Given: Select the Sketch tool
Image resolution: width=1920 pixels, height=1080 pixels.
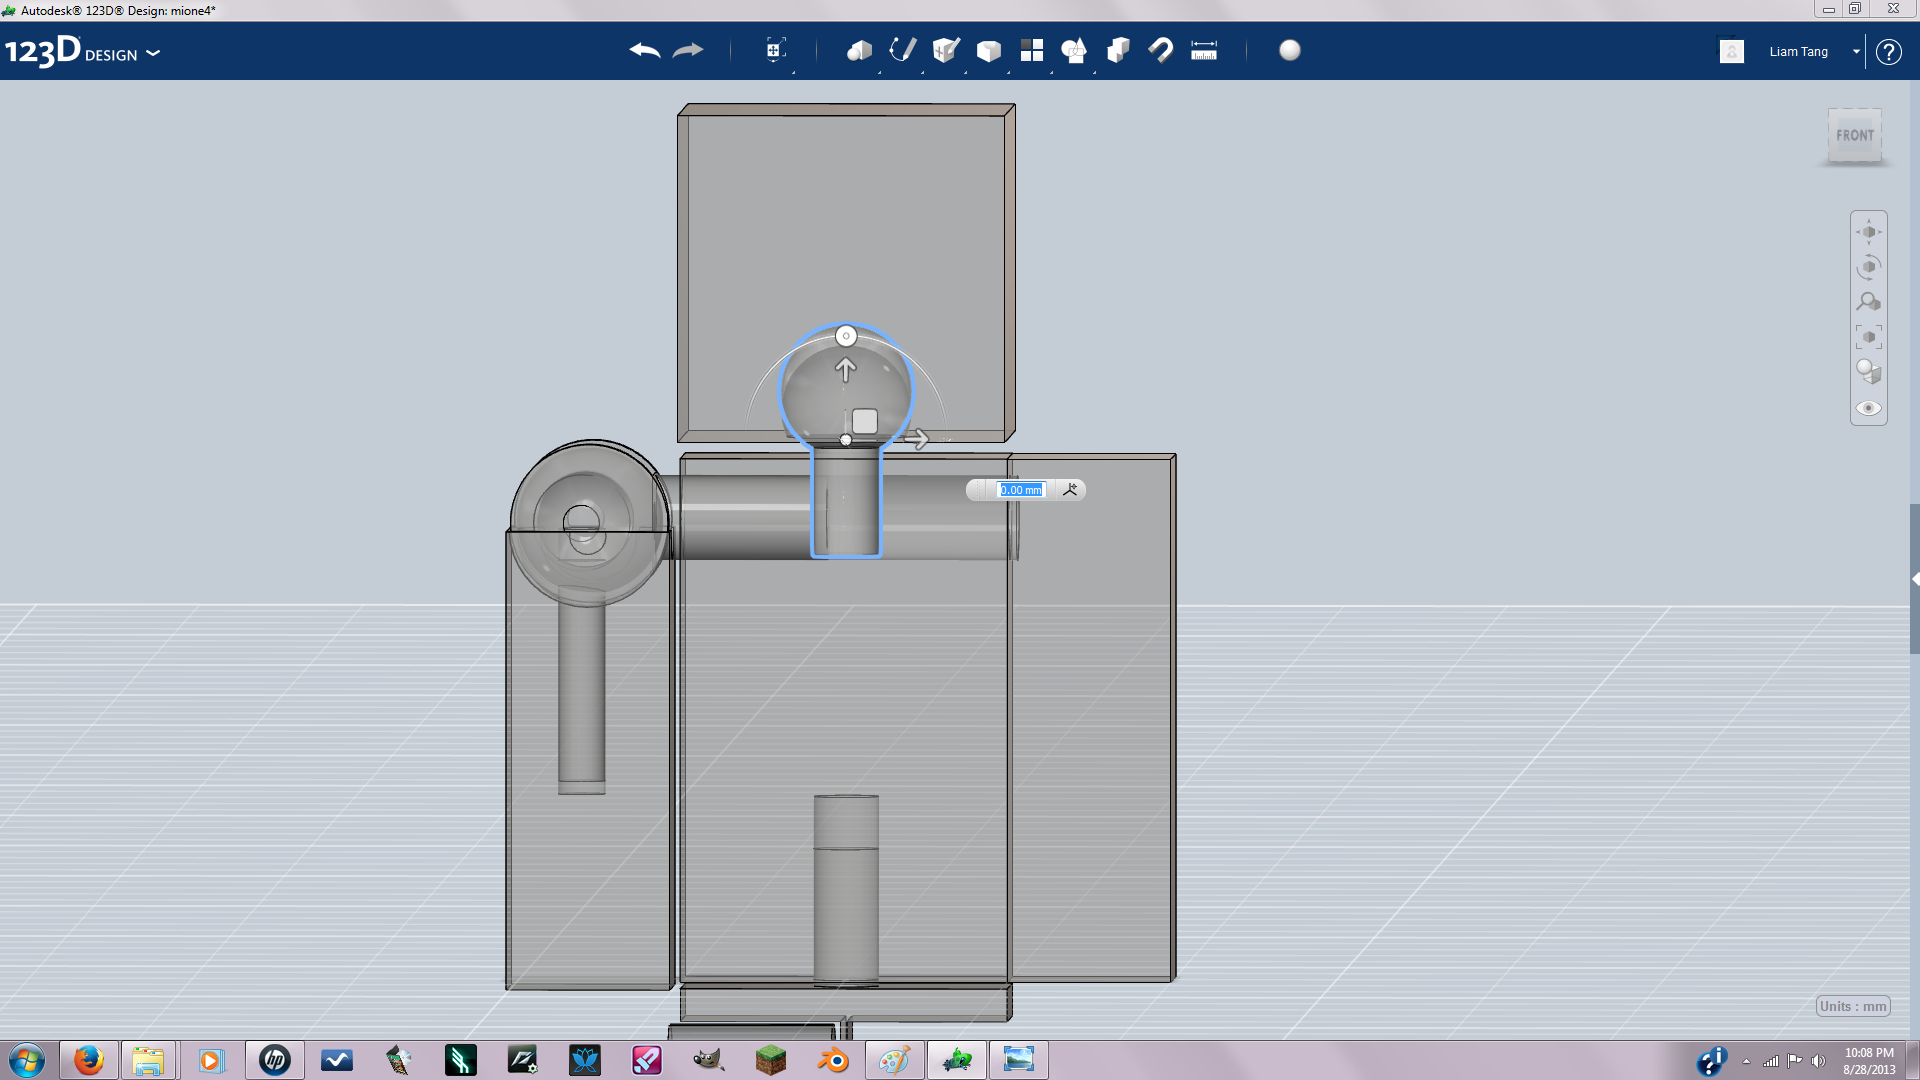Looking at the screenshot, I should point(903,50).
